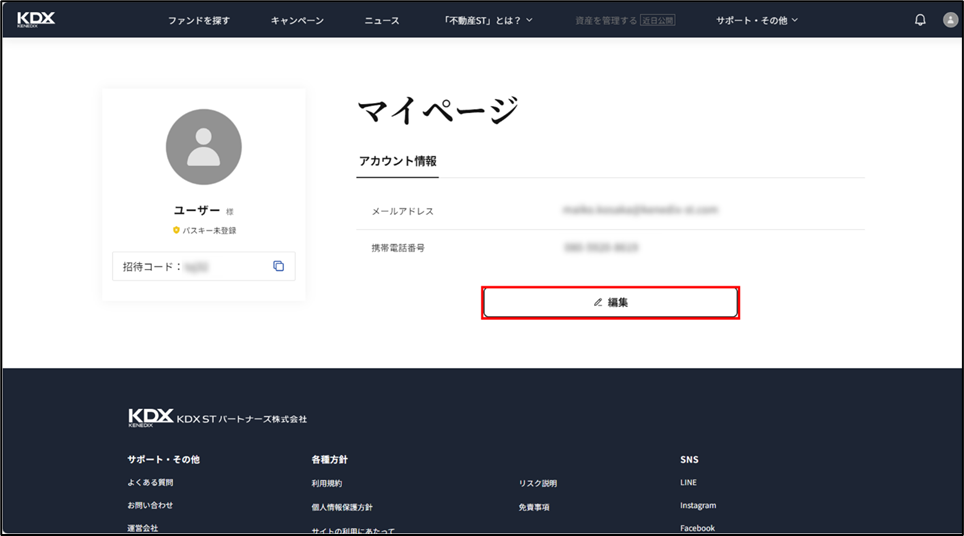Copy the invitation code with the copy icon
This screenshot has height=536, width=964.
click(x=279, y=266)
